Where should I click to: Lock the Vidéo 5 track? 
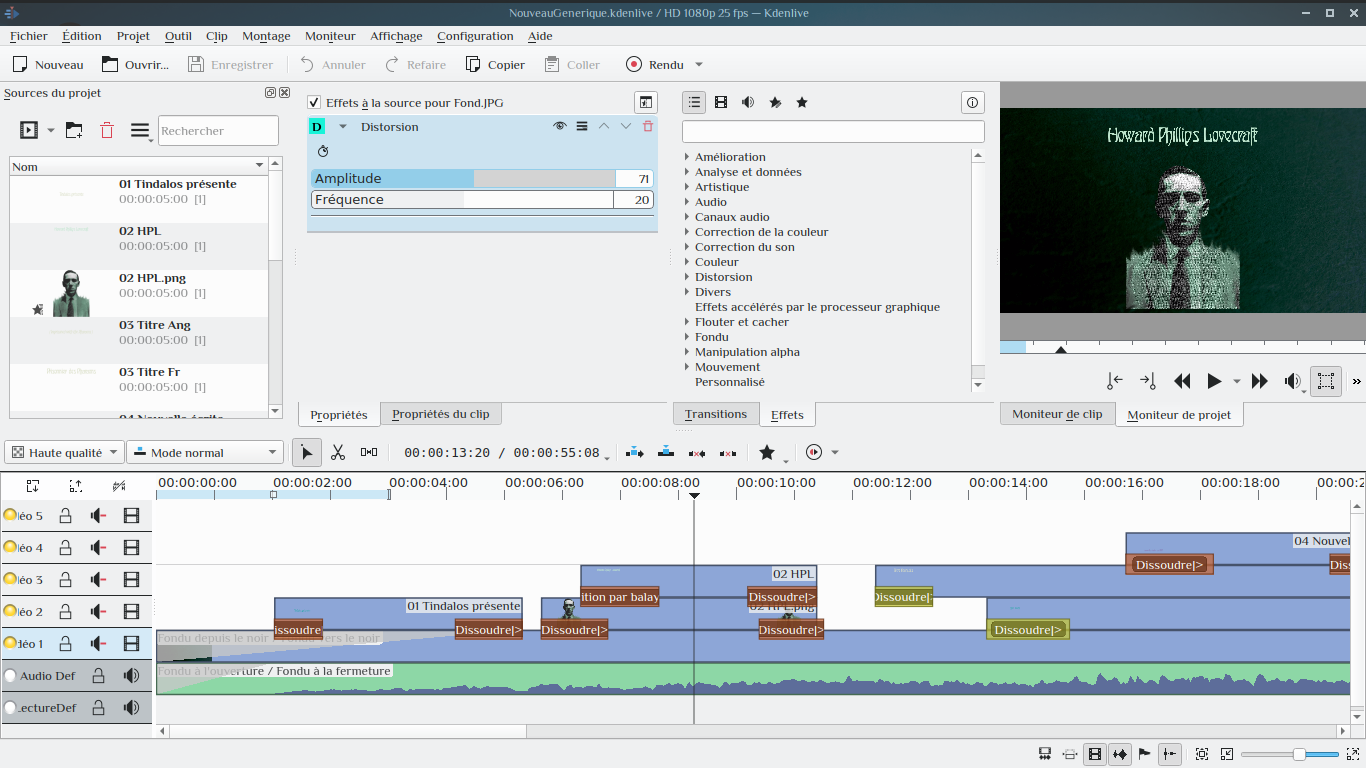pyautogui.click(x=65, y=516)
